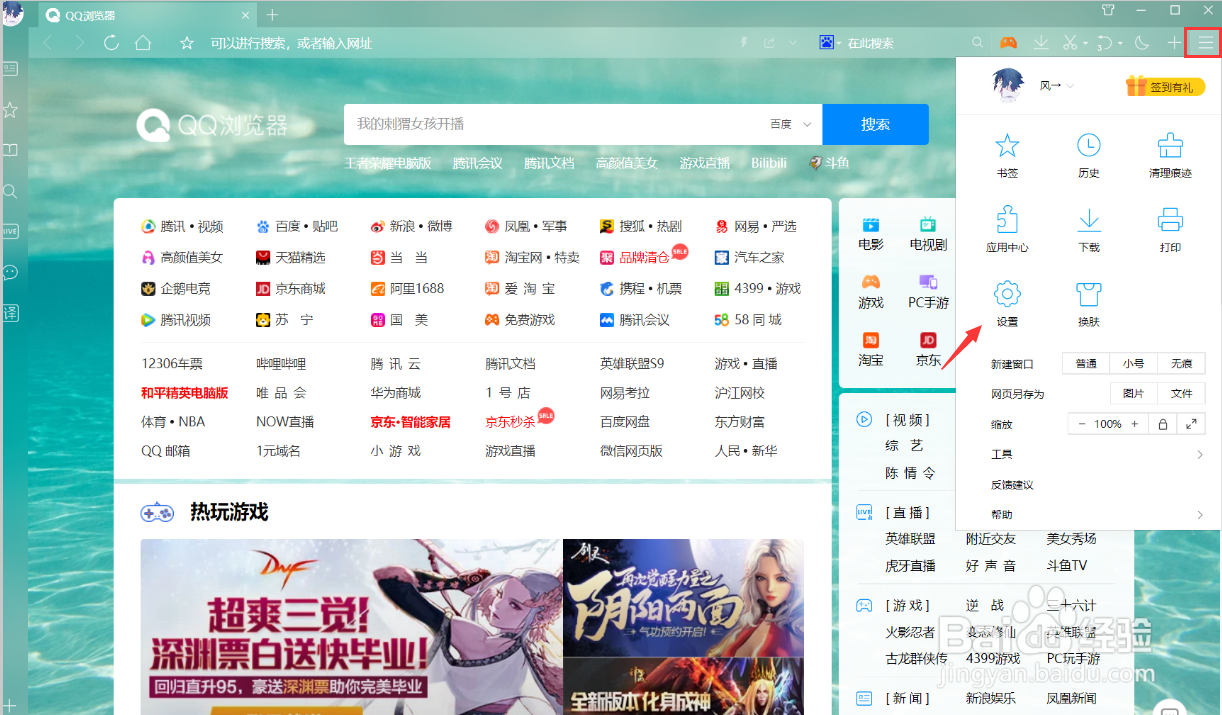
Task: Open the sidebar reading book icon
Action: click(10, 150)
